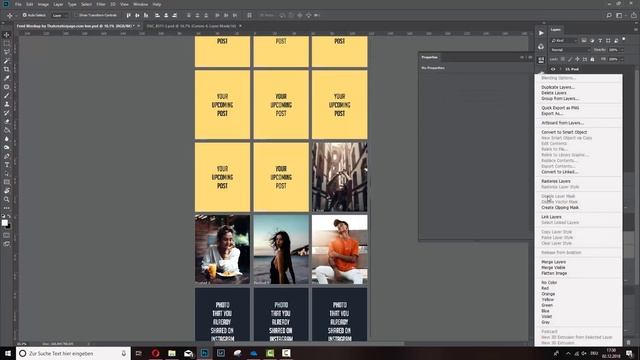640x360 pixels.
Task: Select the Rectangular Marquee tool
Action: point(7,43)
